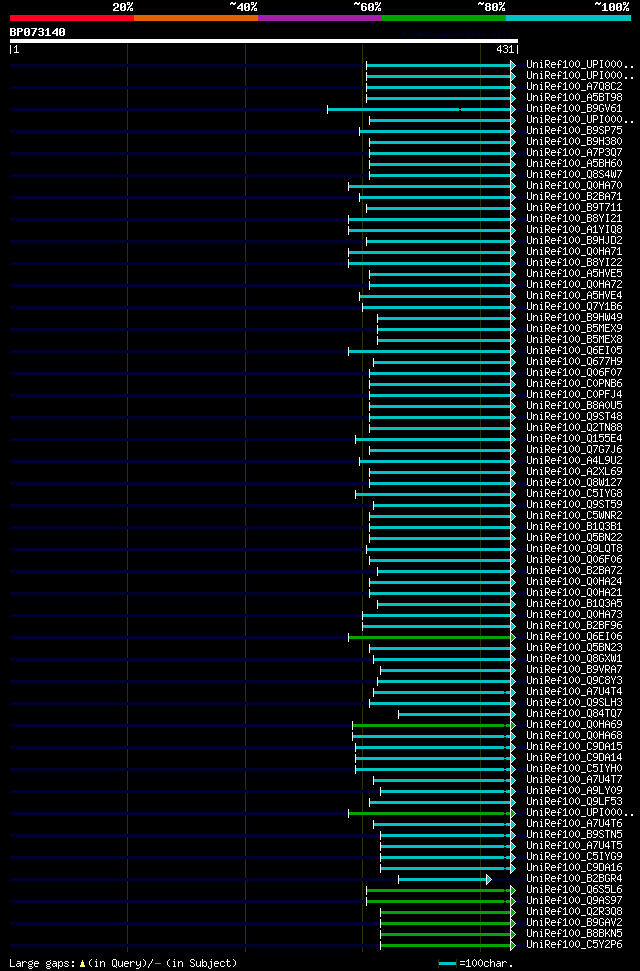Select the UniRef100_B2BA72 label

click(574, 571)
